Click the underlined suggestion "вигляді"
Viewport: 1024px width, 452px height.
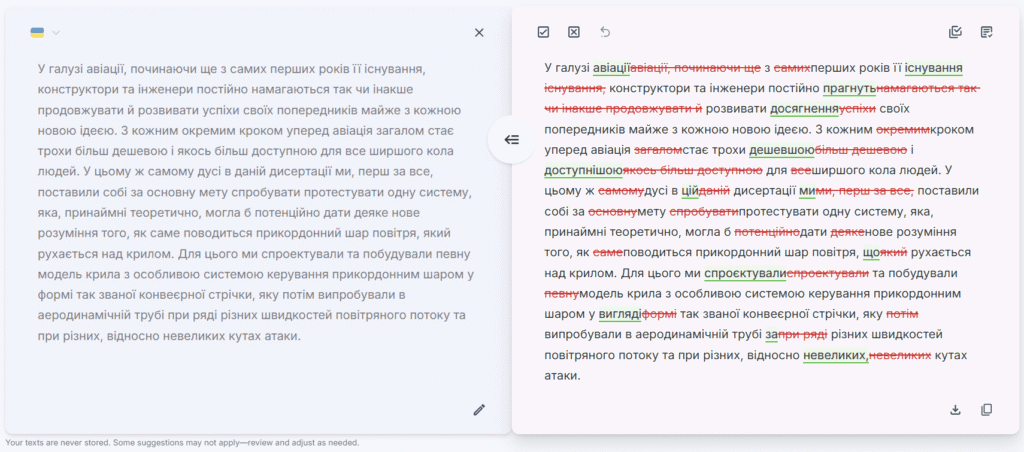tap(622, 314)
